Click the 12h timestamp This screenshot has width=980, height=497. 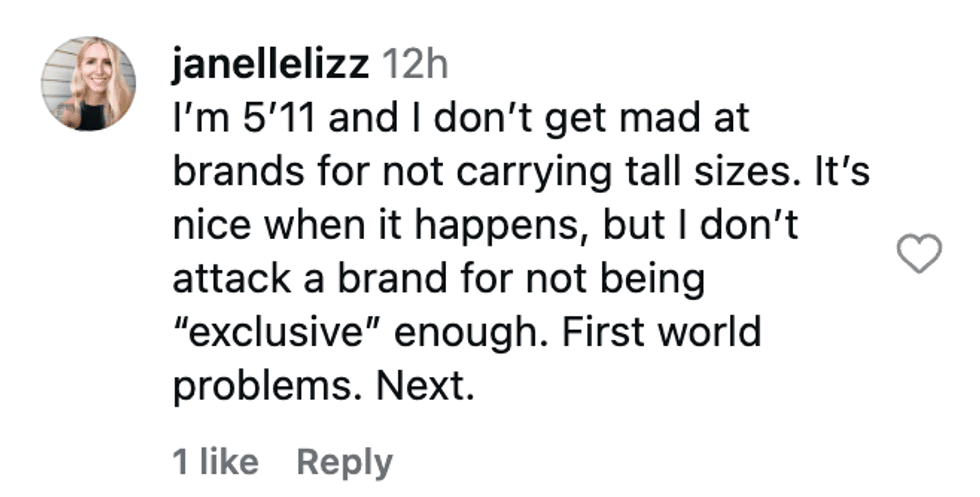(414, 64)
